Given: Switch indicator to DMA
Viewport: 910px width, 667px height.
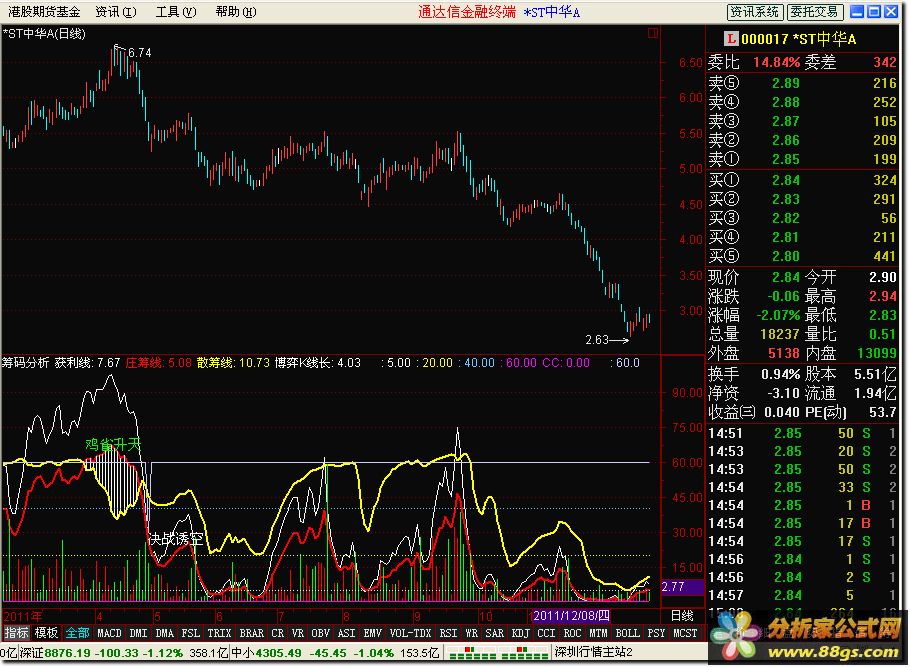Looking at the screenshot, I should pyautogui.click(x=164, y=633).
